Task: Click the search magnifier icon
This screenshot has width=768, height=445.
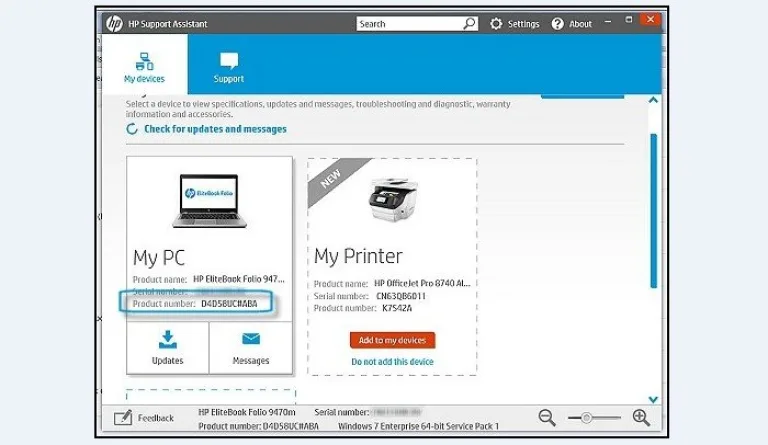Action: pos(469,23)
